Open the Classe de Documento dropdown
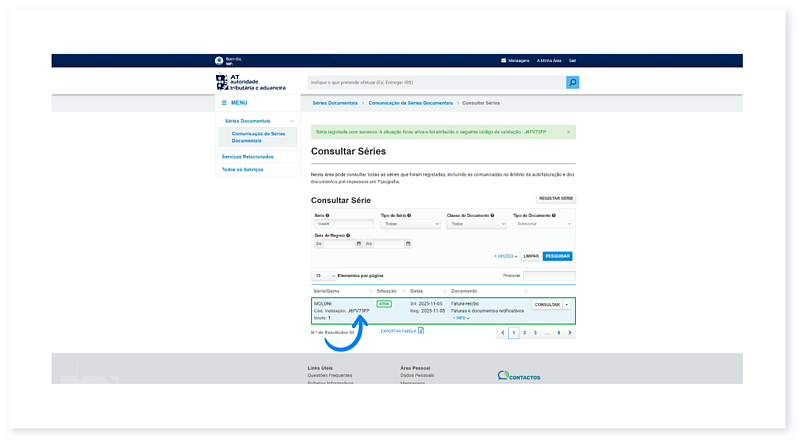This screenshot has width=800, height=443. tap(476, 224)
